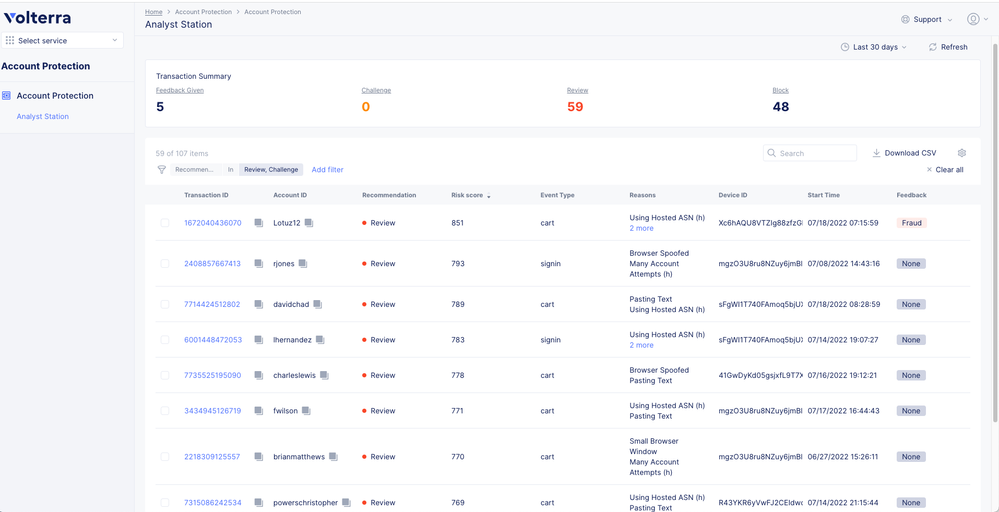Screen dimensions: 999x512
Task: Click the Refresh icon button
Action: pyautogui.click(x=933, y=47)
